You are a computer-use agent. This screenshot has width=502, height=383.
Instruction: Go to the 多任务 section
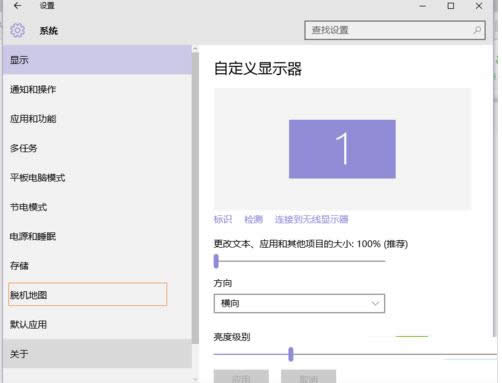pos(97,148)
